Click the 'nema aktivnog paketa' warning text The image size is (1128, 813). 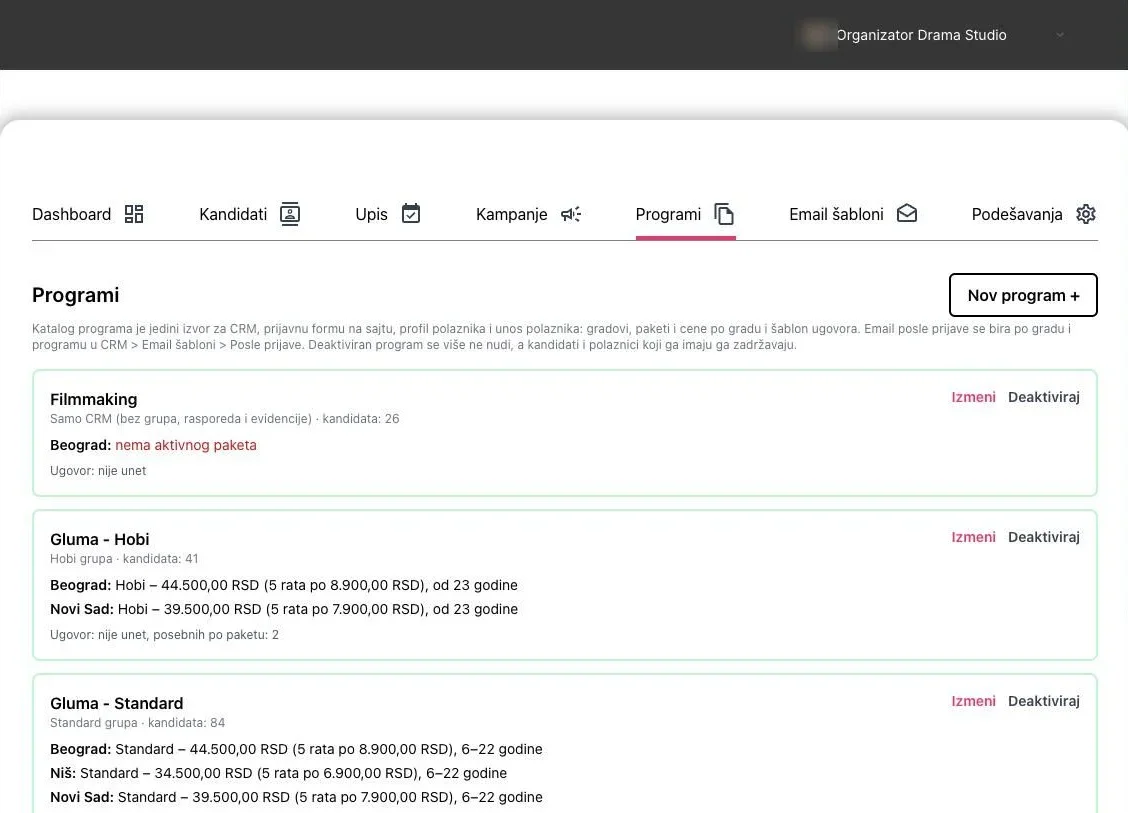click(x=186, y=445)
